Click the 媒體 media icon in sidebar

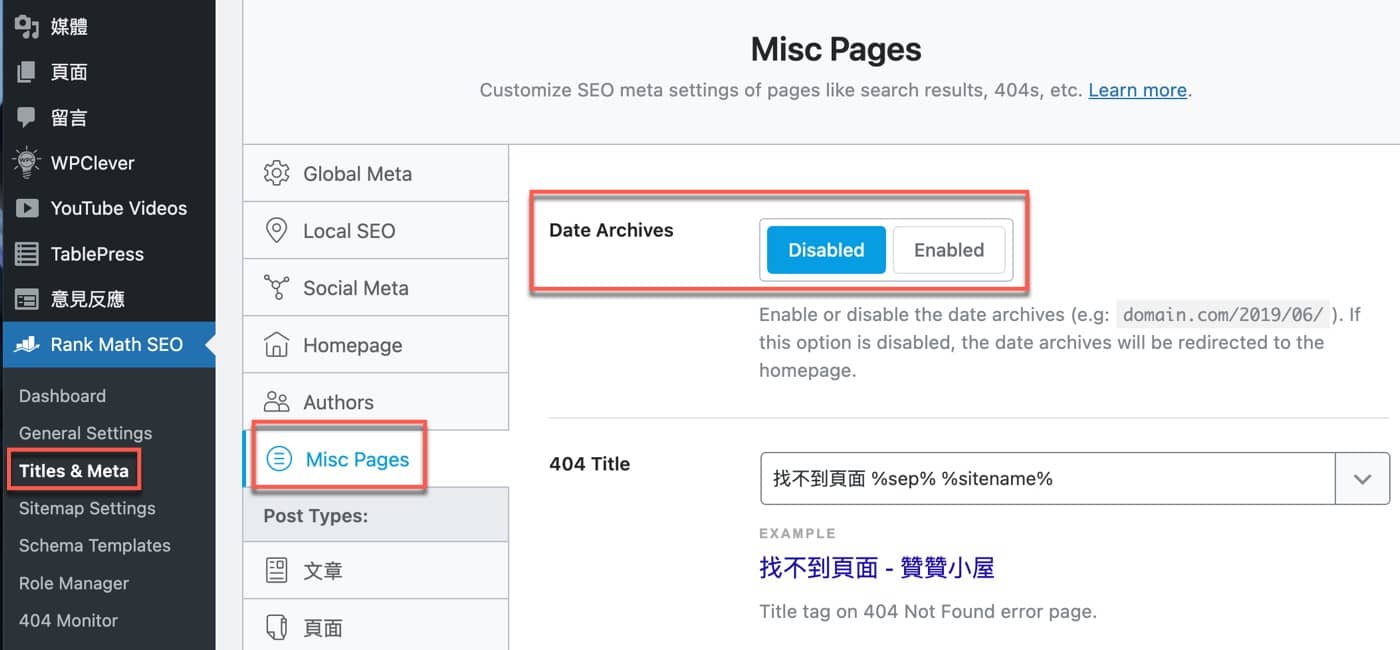27,26
